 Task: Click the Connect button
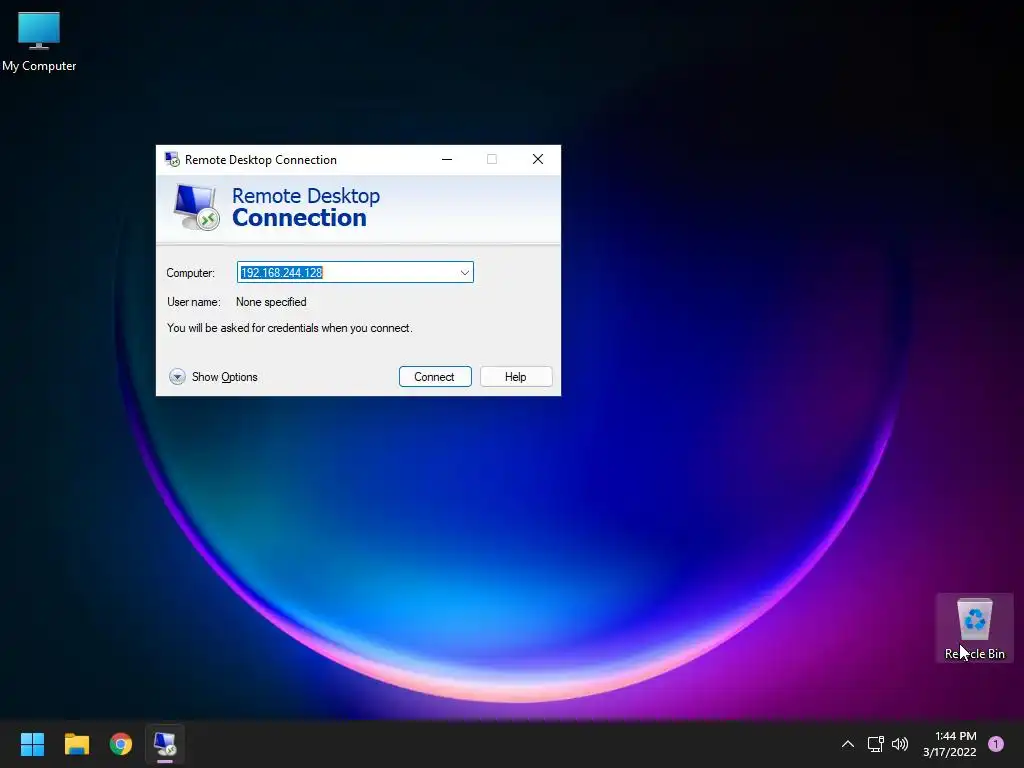435,377
